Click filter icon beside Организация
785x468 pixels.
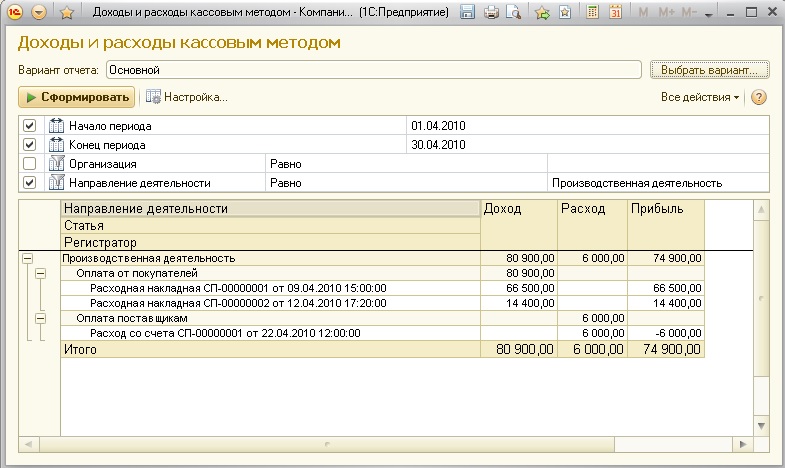57,164
